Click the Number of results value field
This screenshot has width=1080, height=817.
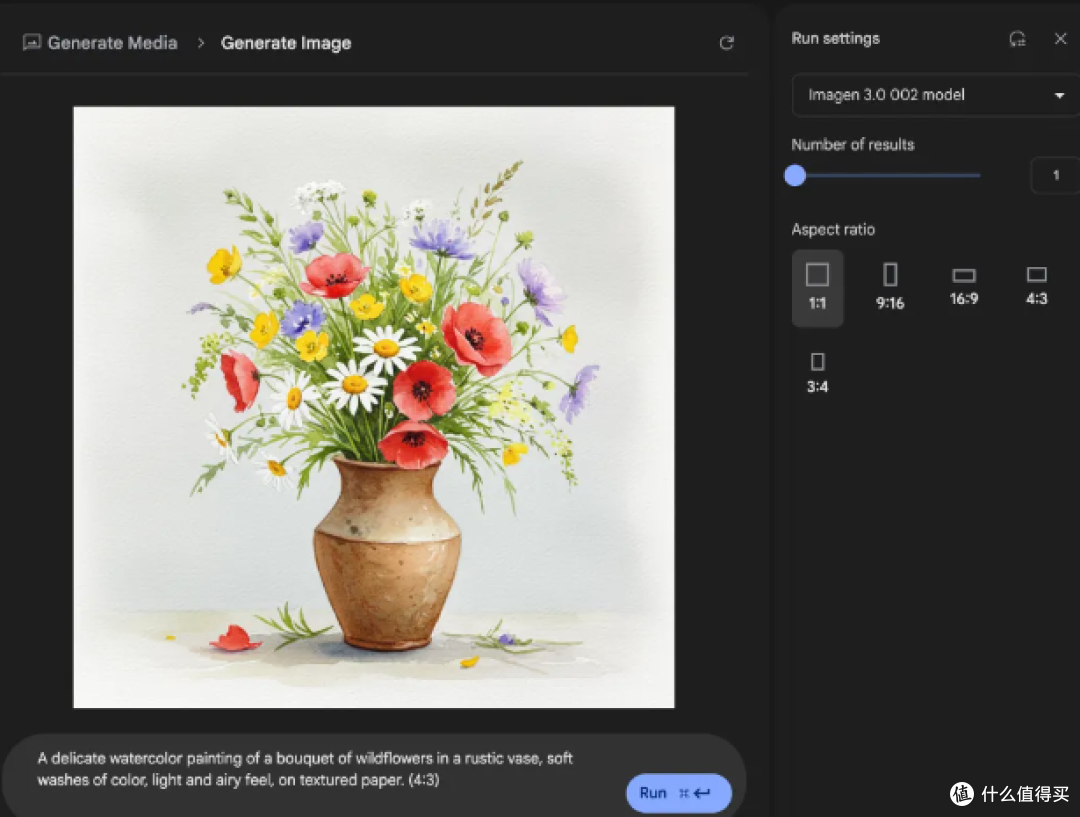[x=1055, y=175]
